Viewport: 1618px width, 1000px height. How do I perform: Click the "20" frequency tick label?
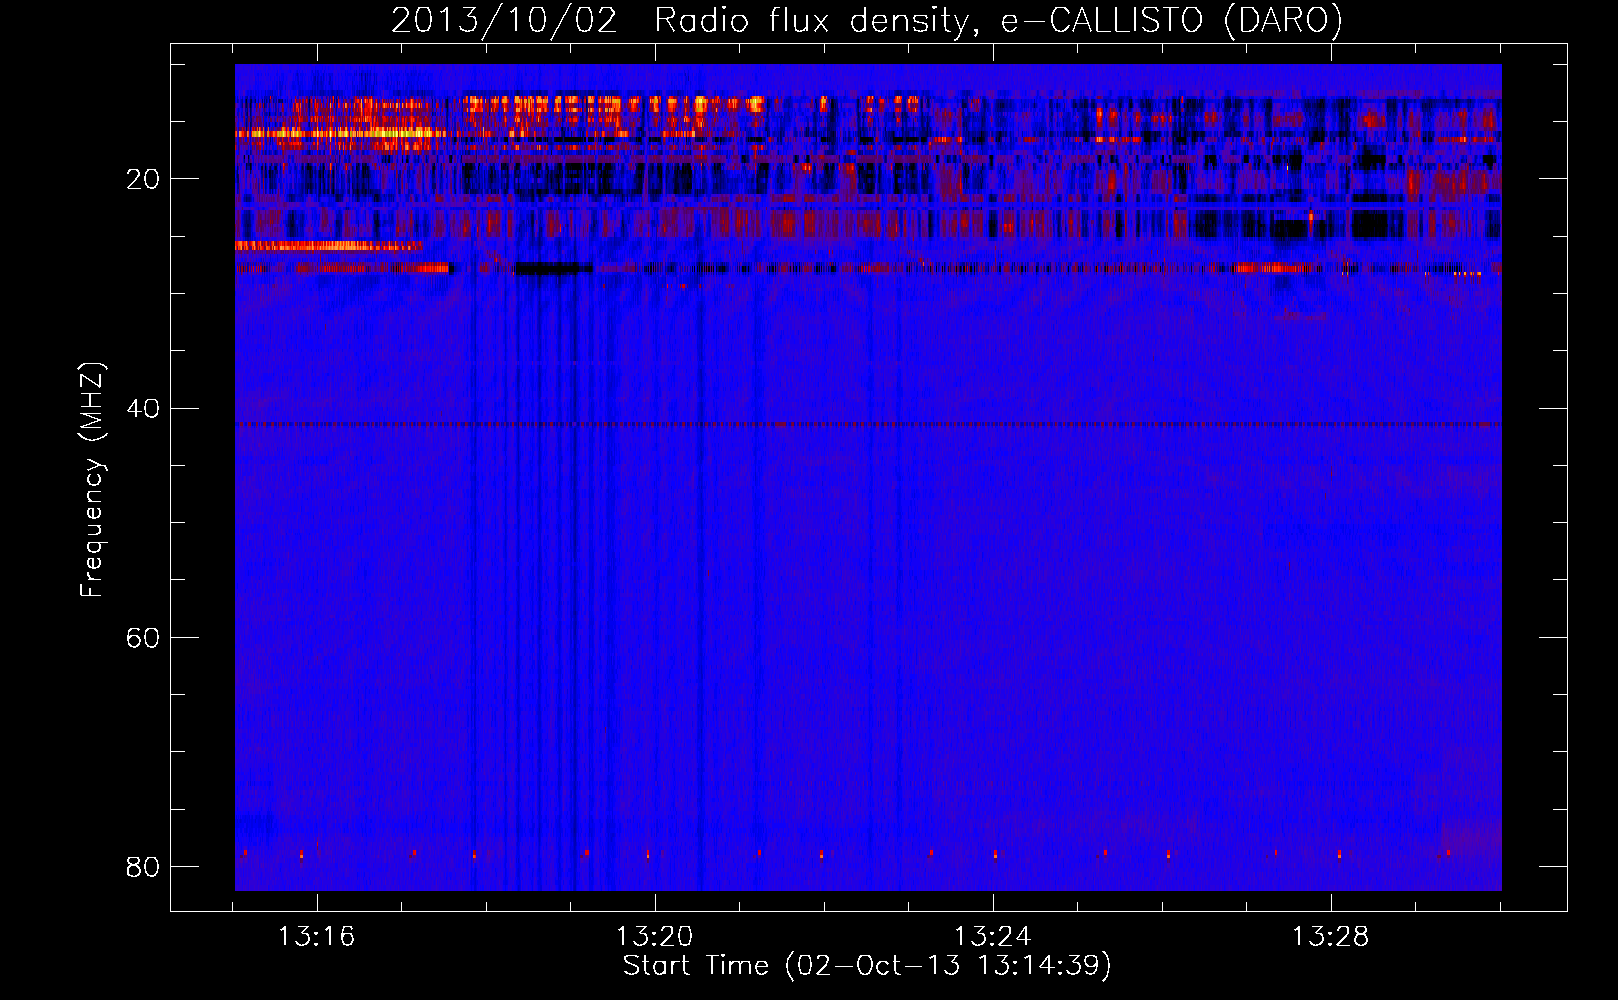coord(143,179)
